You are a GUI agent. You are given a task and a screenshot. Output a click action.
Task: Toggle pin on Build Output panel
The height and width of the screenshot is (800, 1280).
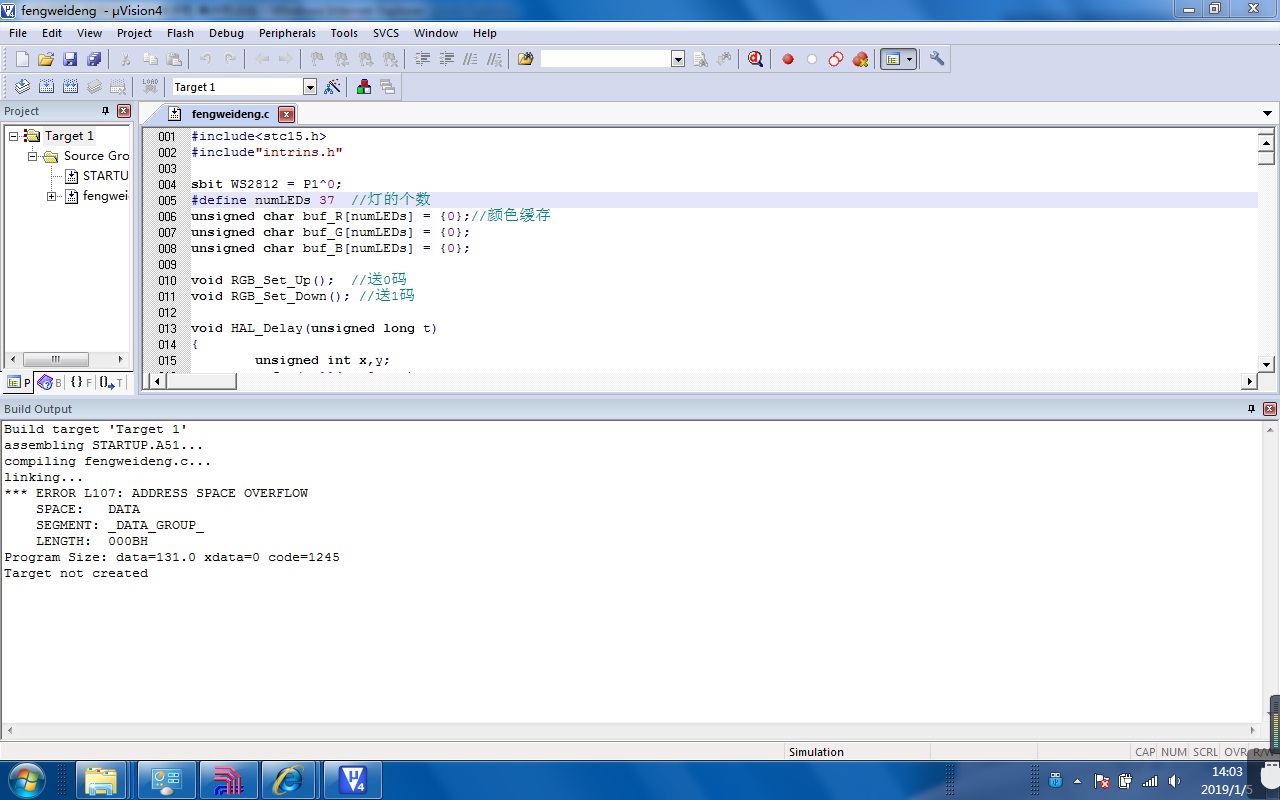pyautogui.click(x=1251, y=409)
